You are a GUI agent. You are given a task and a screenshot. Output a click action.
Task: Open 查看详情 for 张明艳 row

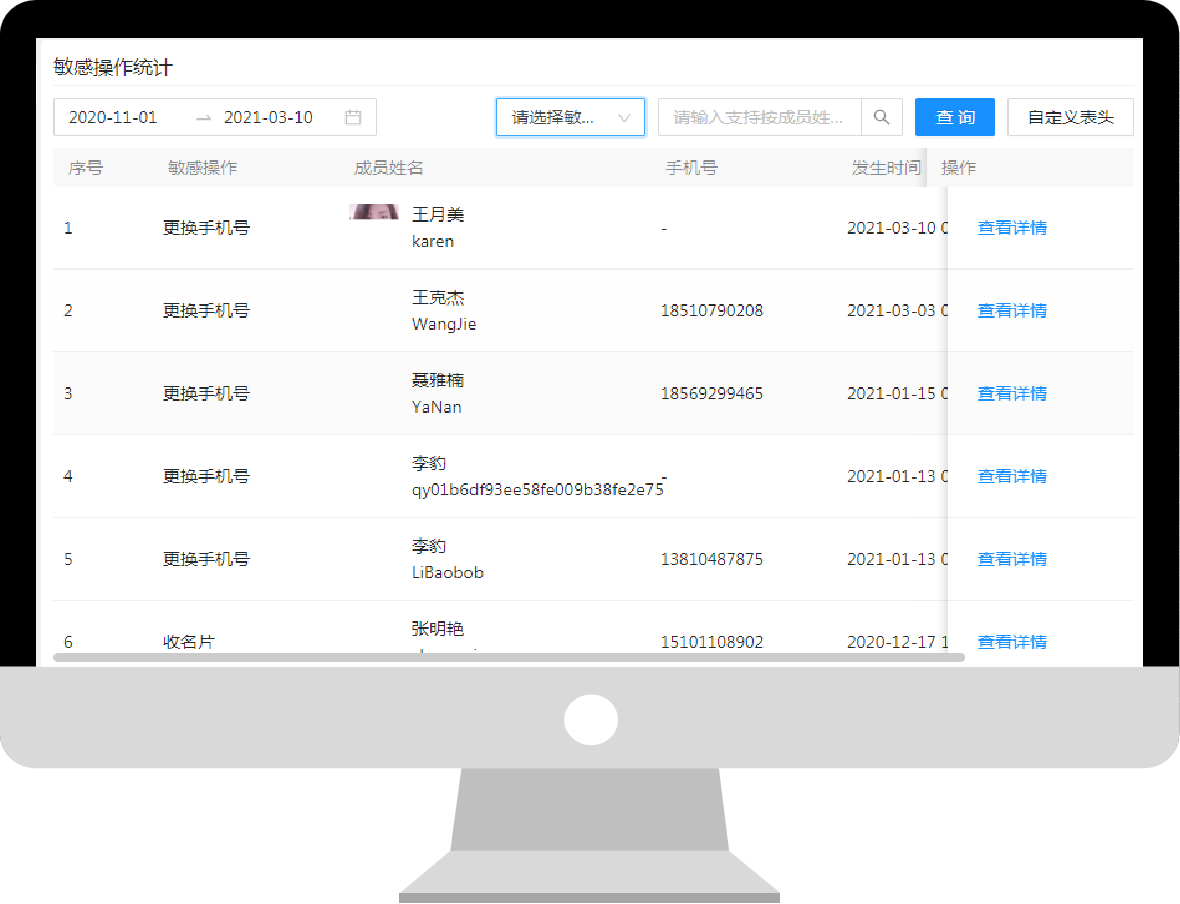pyautogui.click(x=1012, y=642)
